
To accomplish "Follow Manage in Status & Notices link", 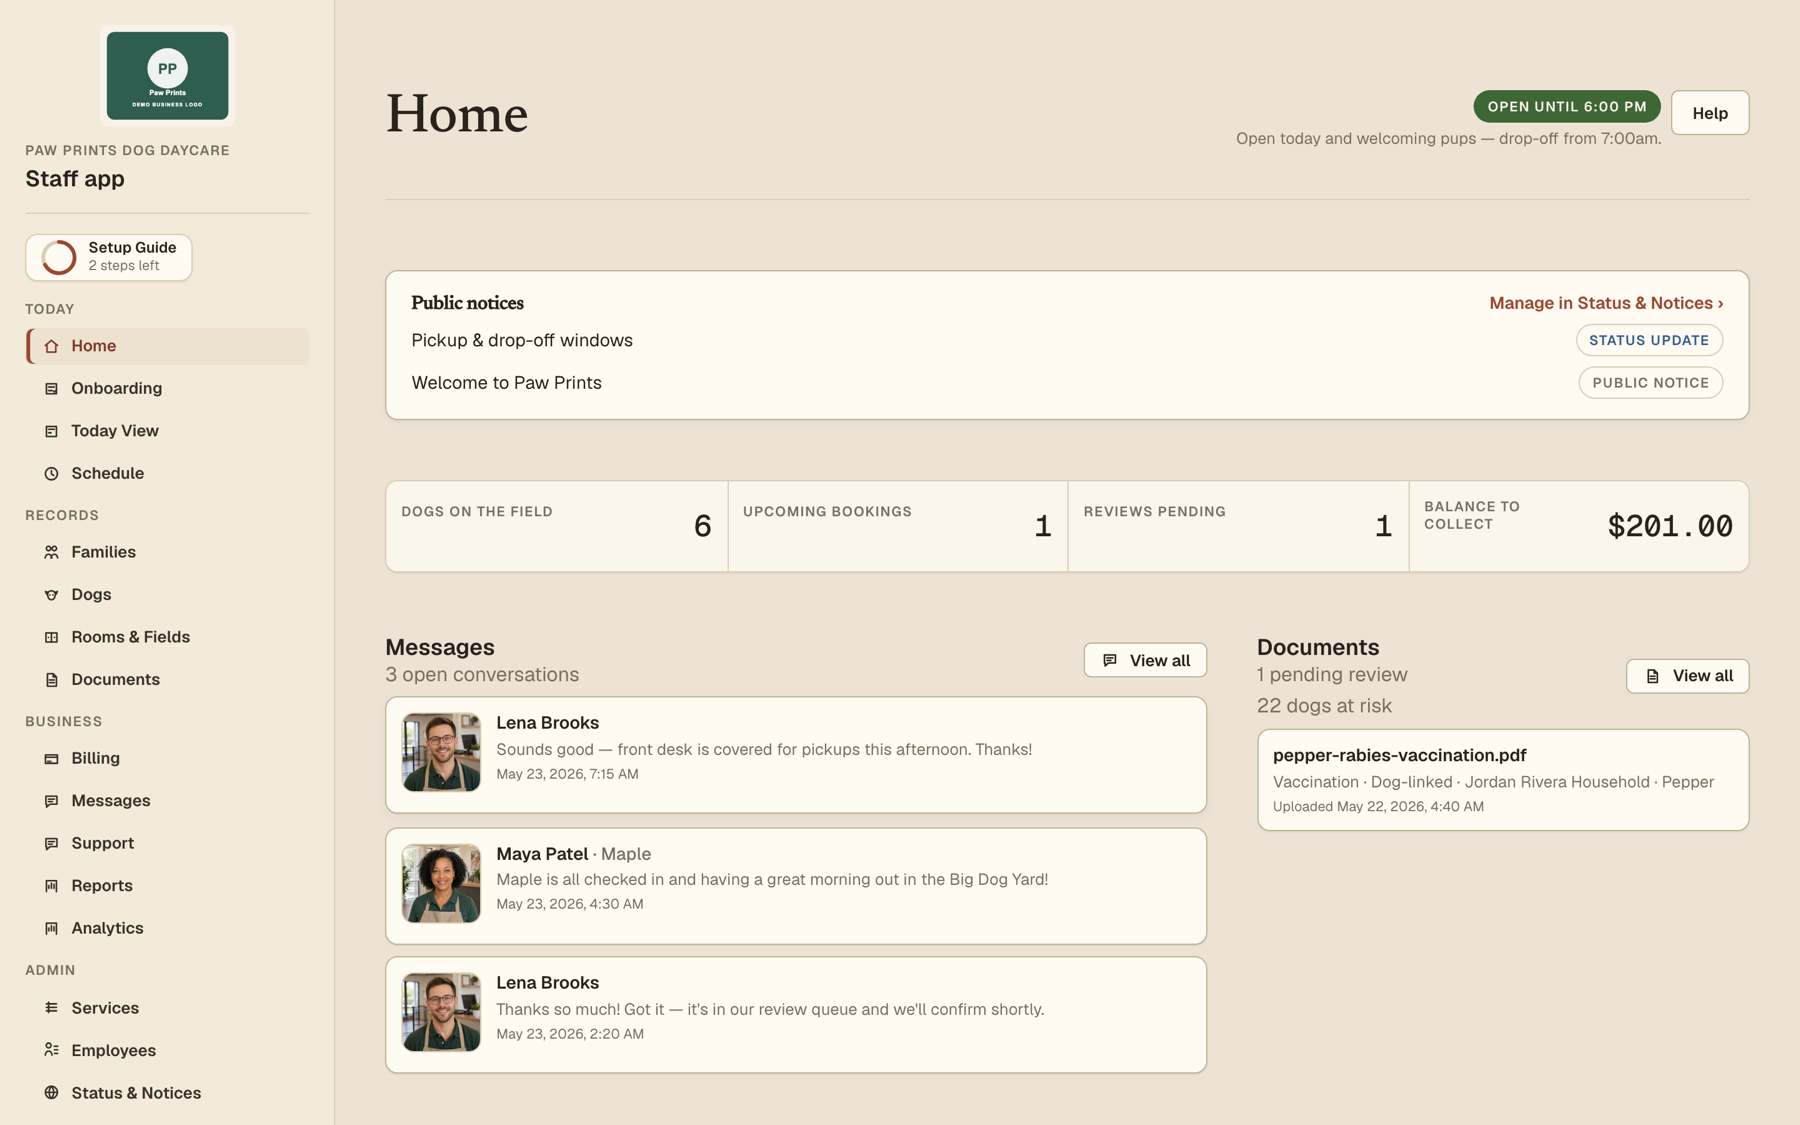I will pos(1606,303).
